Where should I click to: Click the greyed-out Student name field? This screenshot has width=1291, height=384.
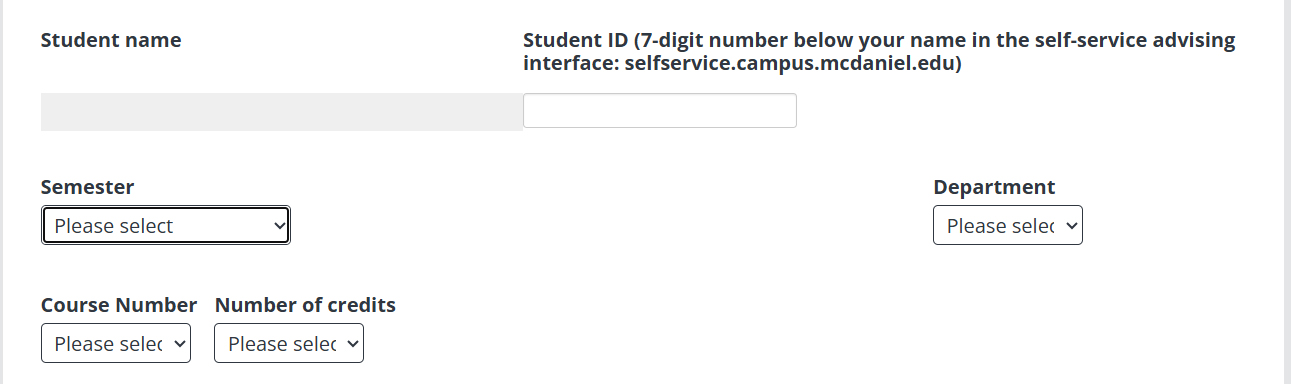pos(282,112)
